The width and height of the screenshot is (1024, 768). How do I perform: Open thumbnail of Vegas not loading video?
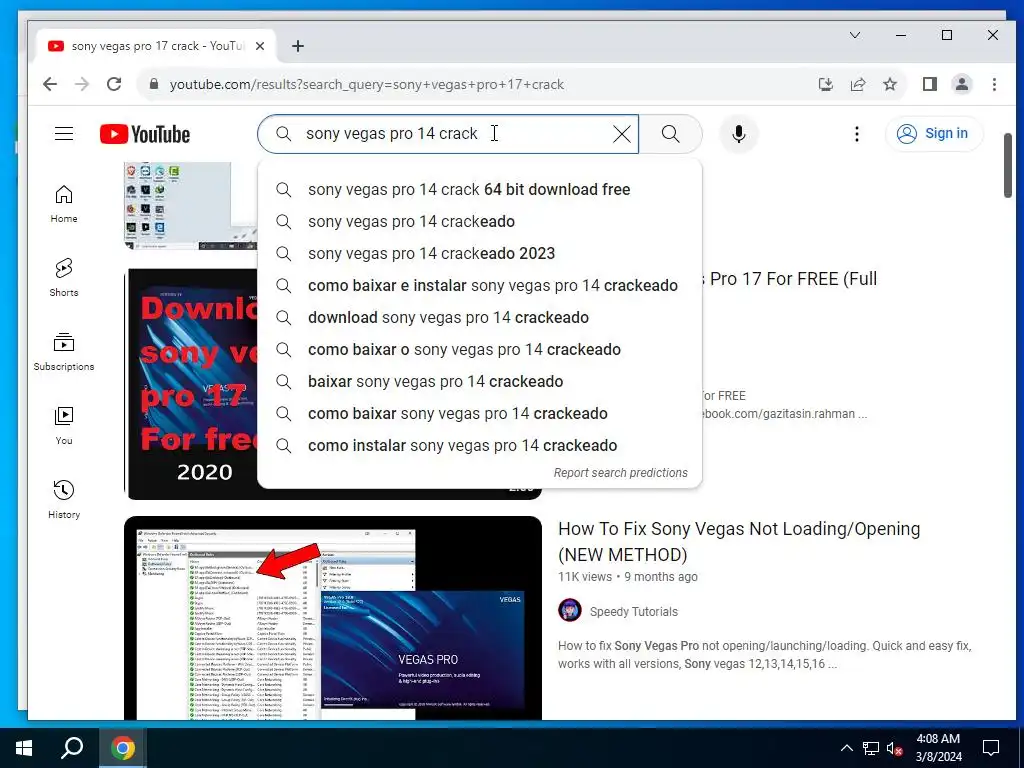click(x=333, y=618)
